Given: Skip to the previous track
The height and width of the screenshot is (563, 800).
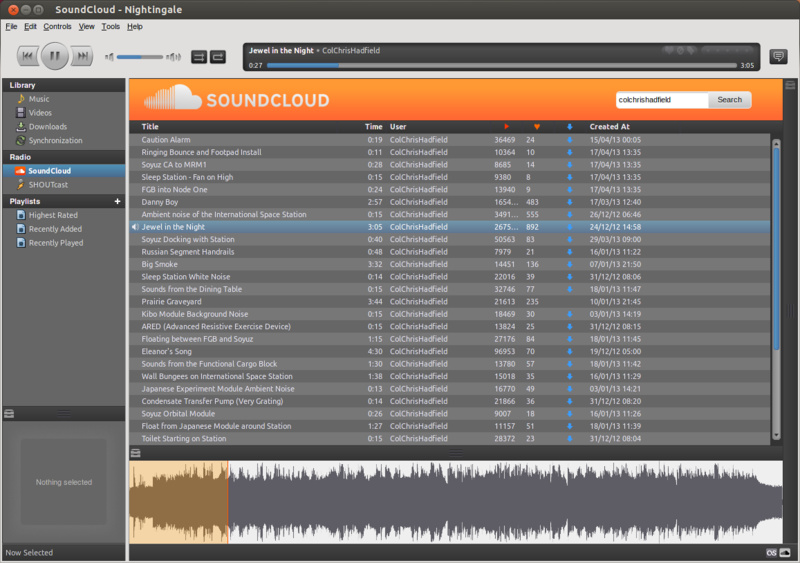Looking at the screenshot, I should (x=28, y=56).
